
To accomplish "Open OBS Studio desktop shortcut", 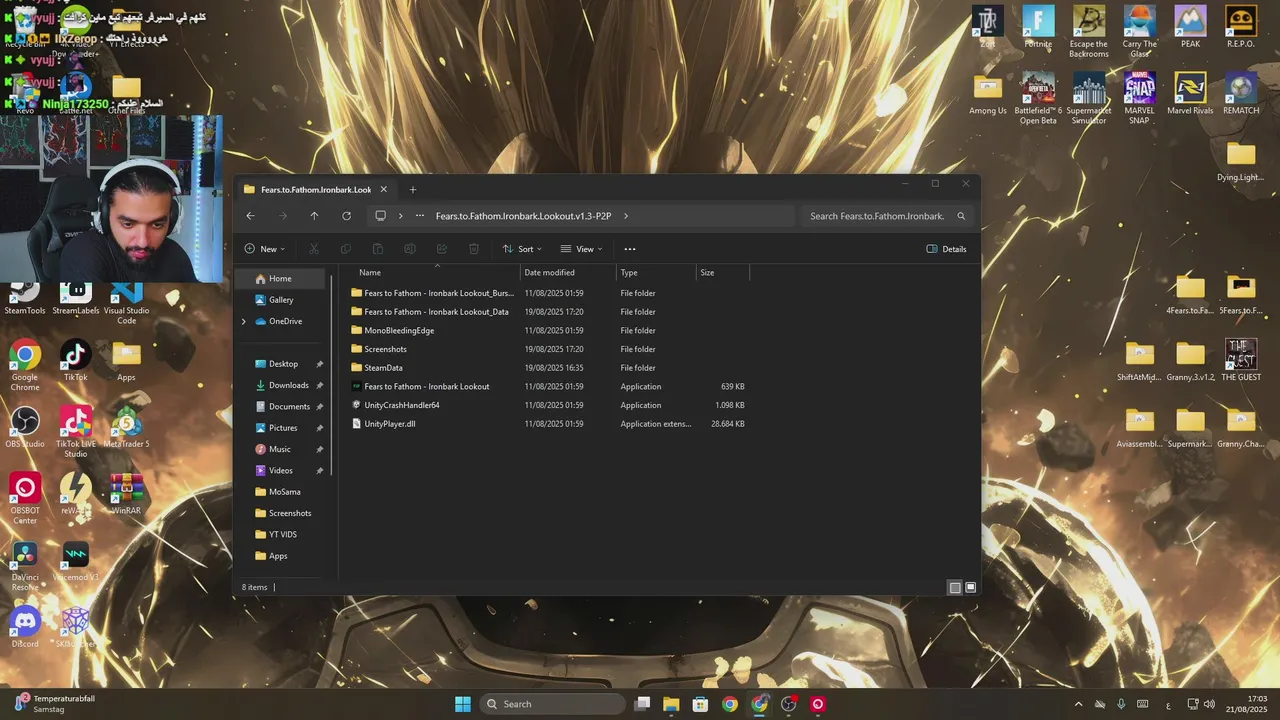I will 25,427.
